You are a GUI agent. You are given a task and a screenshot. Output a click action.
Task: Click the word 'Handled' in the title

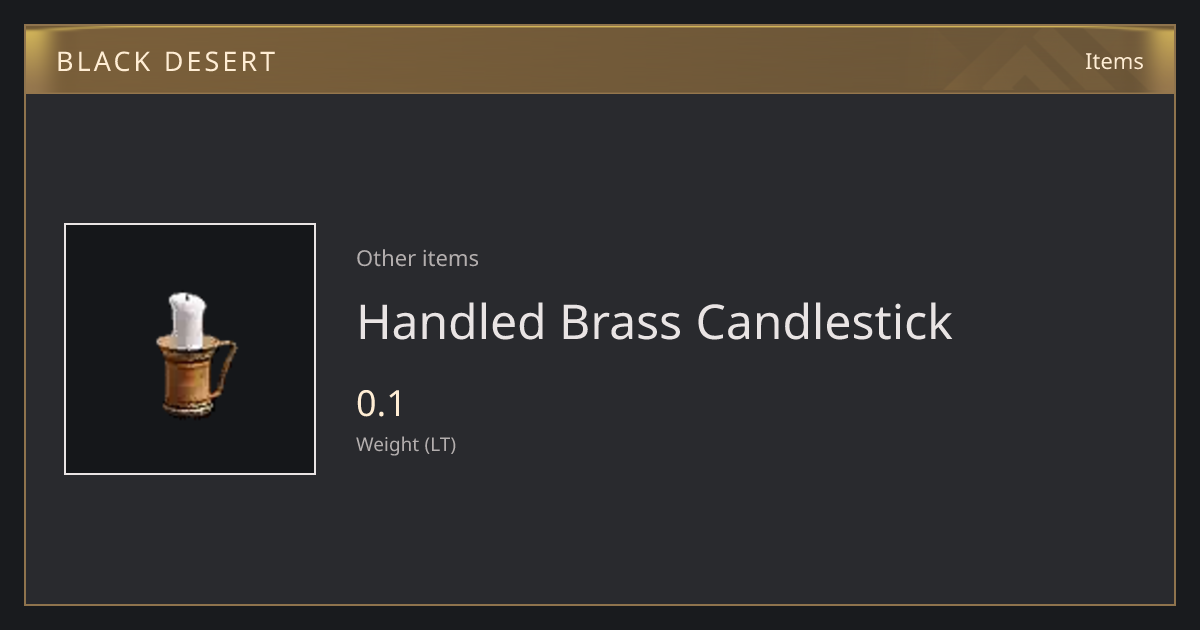tap(451, 322)
